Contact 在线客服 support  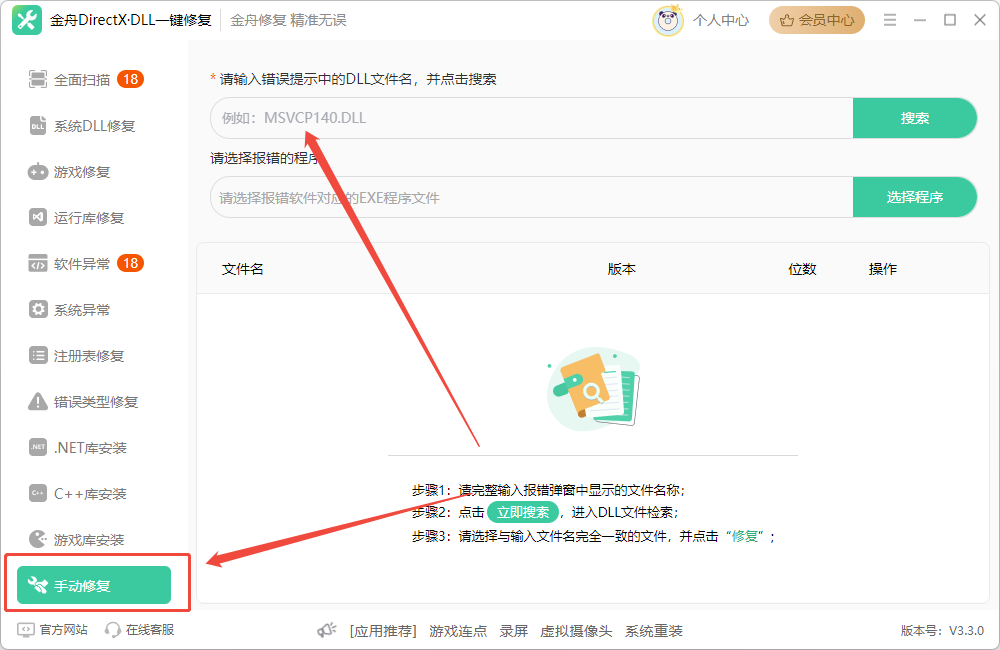150,630
